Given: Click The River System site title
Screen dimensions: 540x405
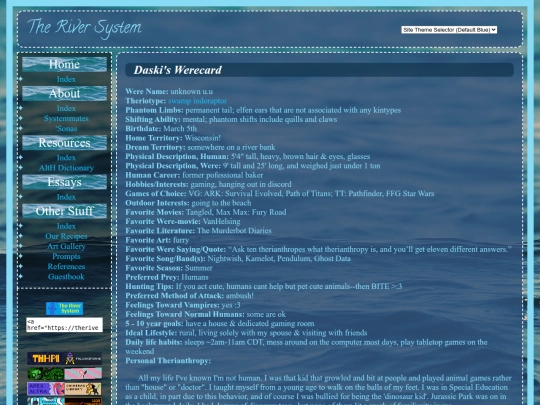Looking at the screenshot, I should pos(84,28).
